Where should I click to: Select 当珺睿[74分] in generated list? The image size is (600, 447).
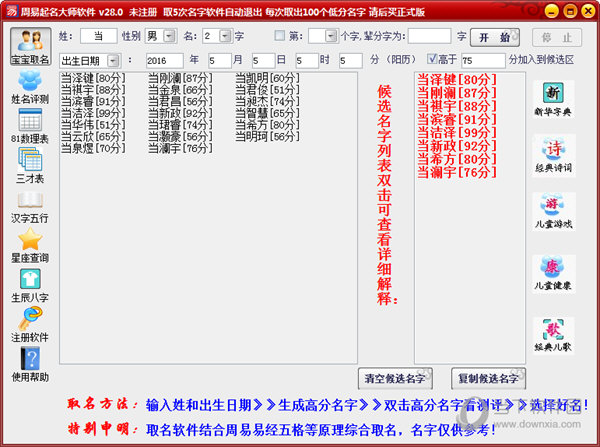(x=180, y=125)
